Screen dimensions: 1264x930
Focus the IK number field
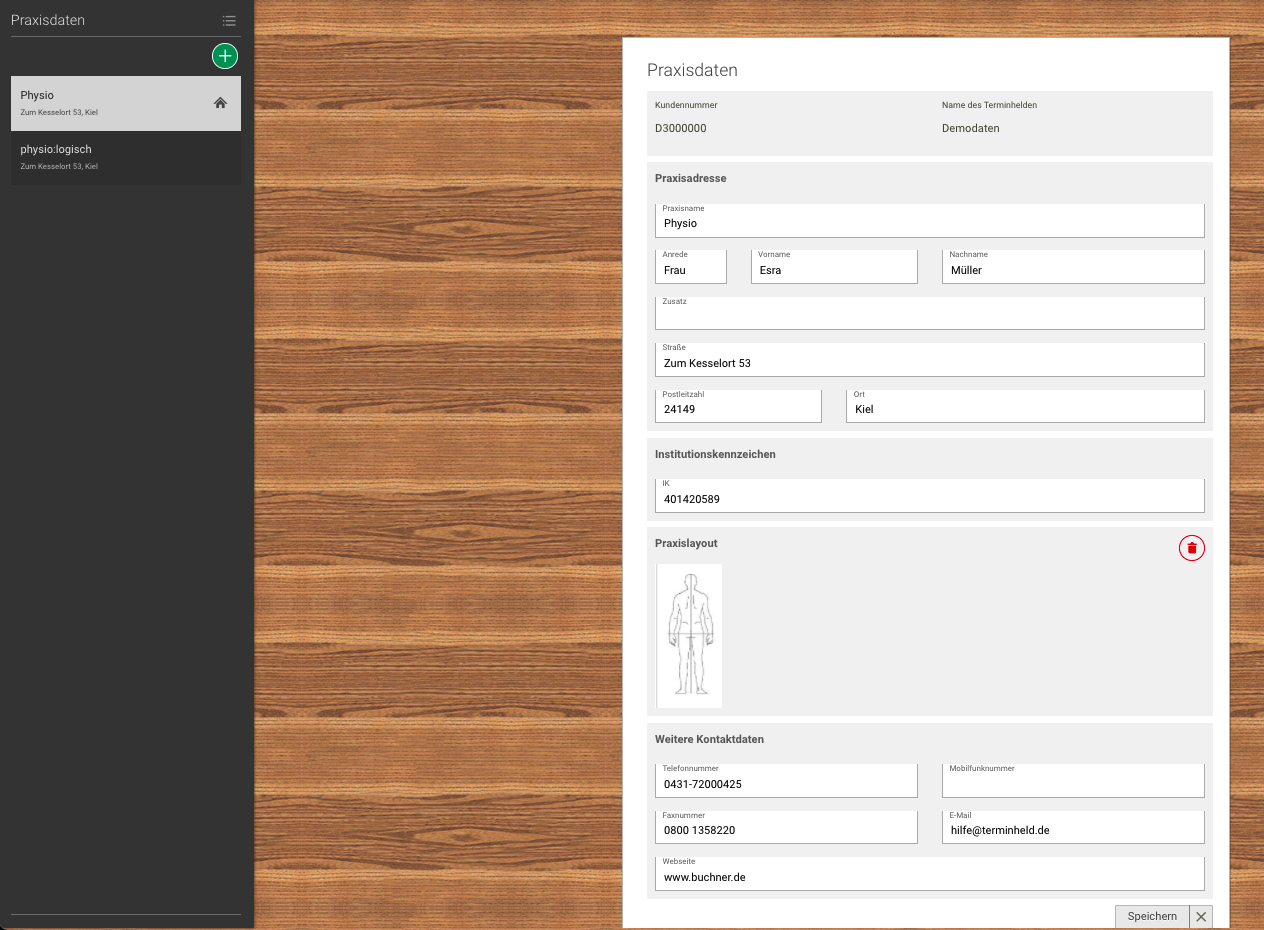(x=929, y=498)
